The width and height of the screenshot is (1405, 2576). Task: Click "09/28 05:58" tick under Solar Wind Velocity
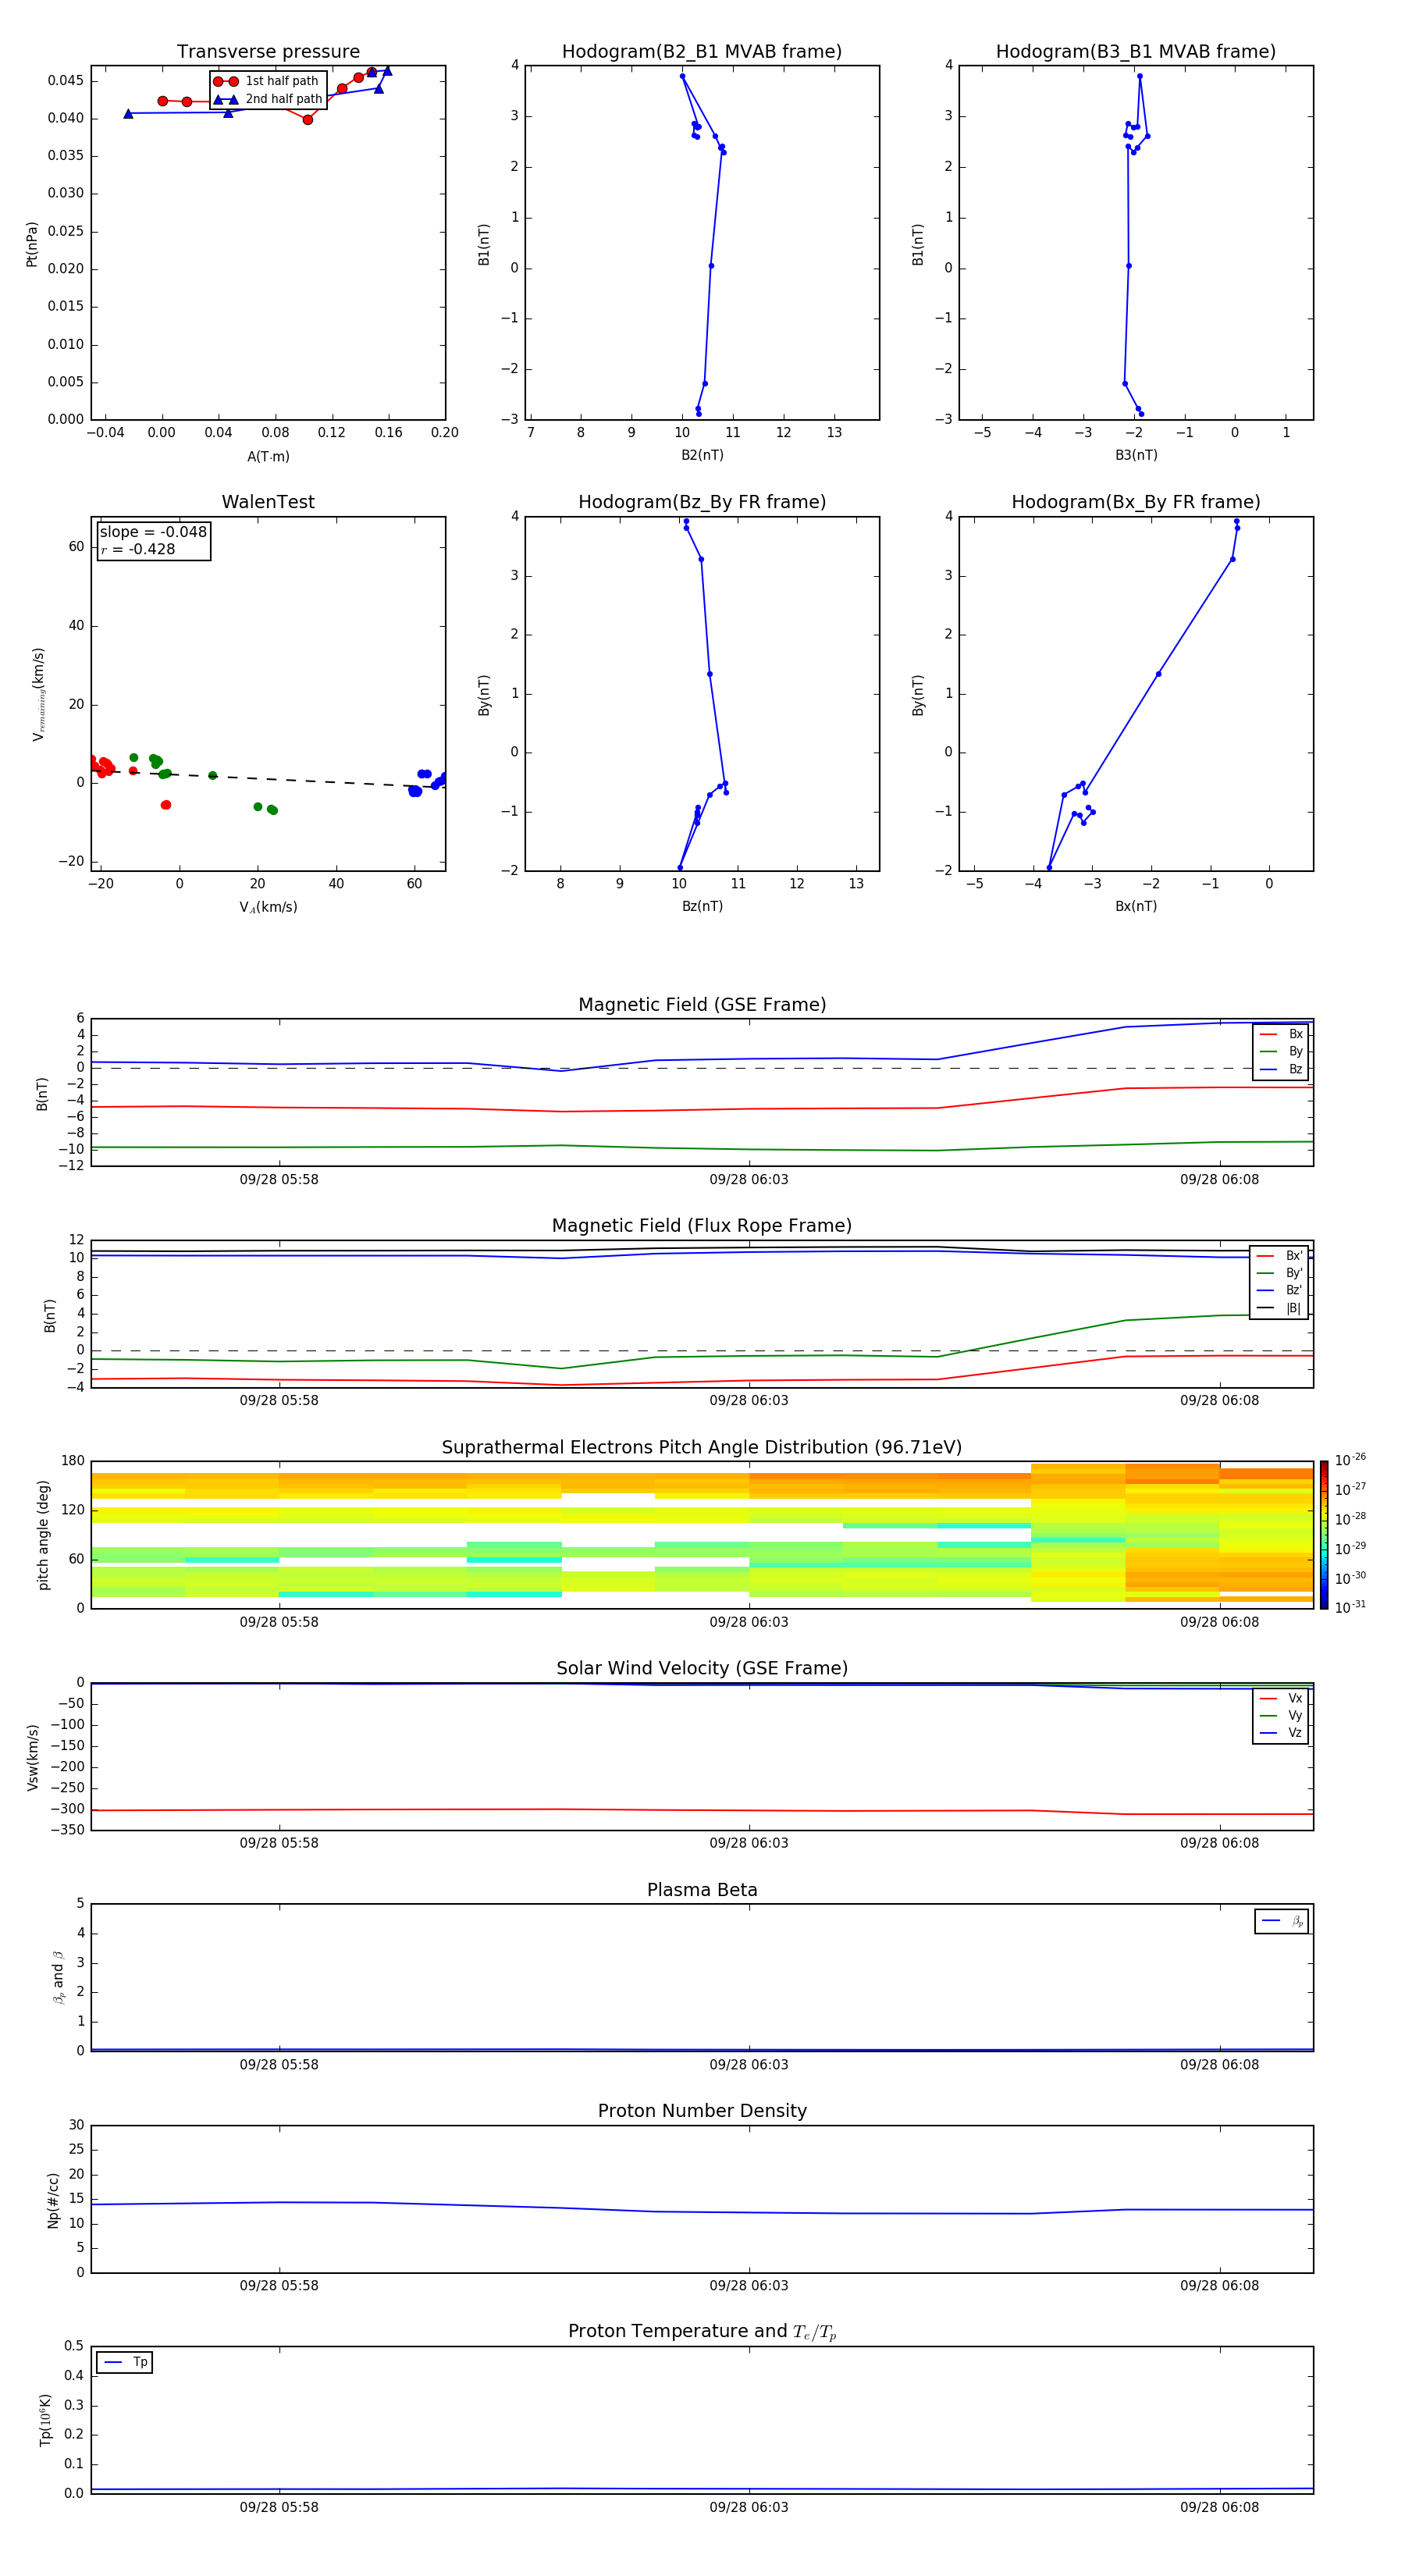279,1843
